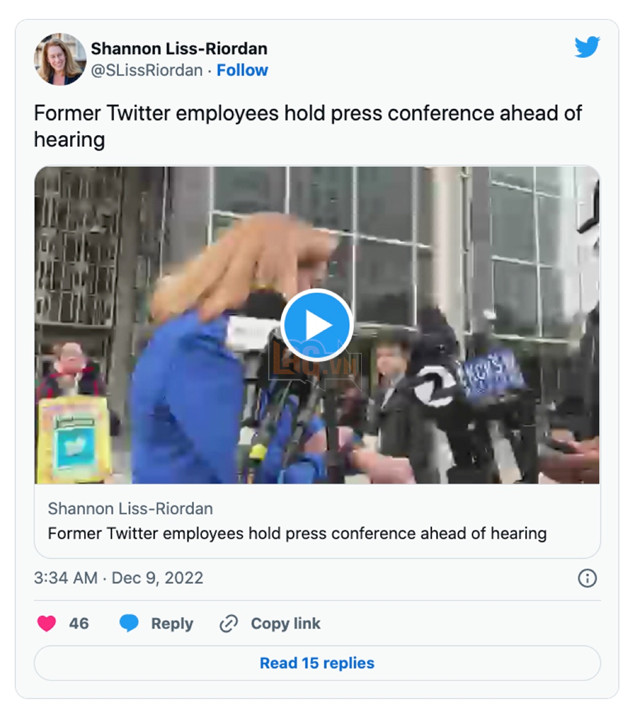The height and width of the screenshot is (722, 630).
Task: Click the blue speech bubble reply icon
Action: [129, 623]
